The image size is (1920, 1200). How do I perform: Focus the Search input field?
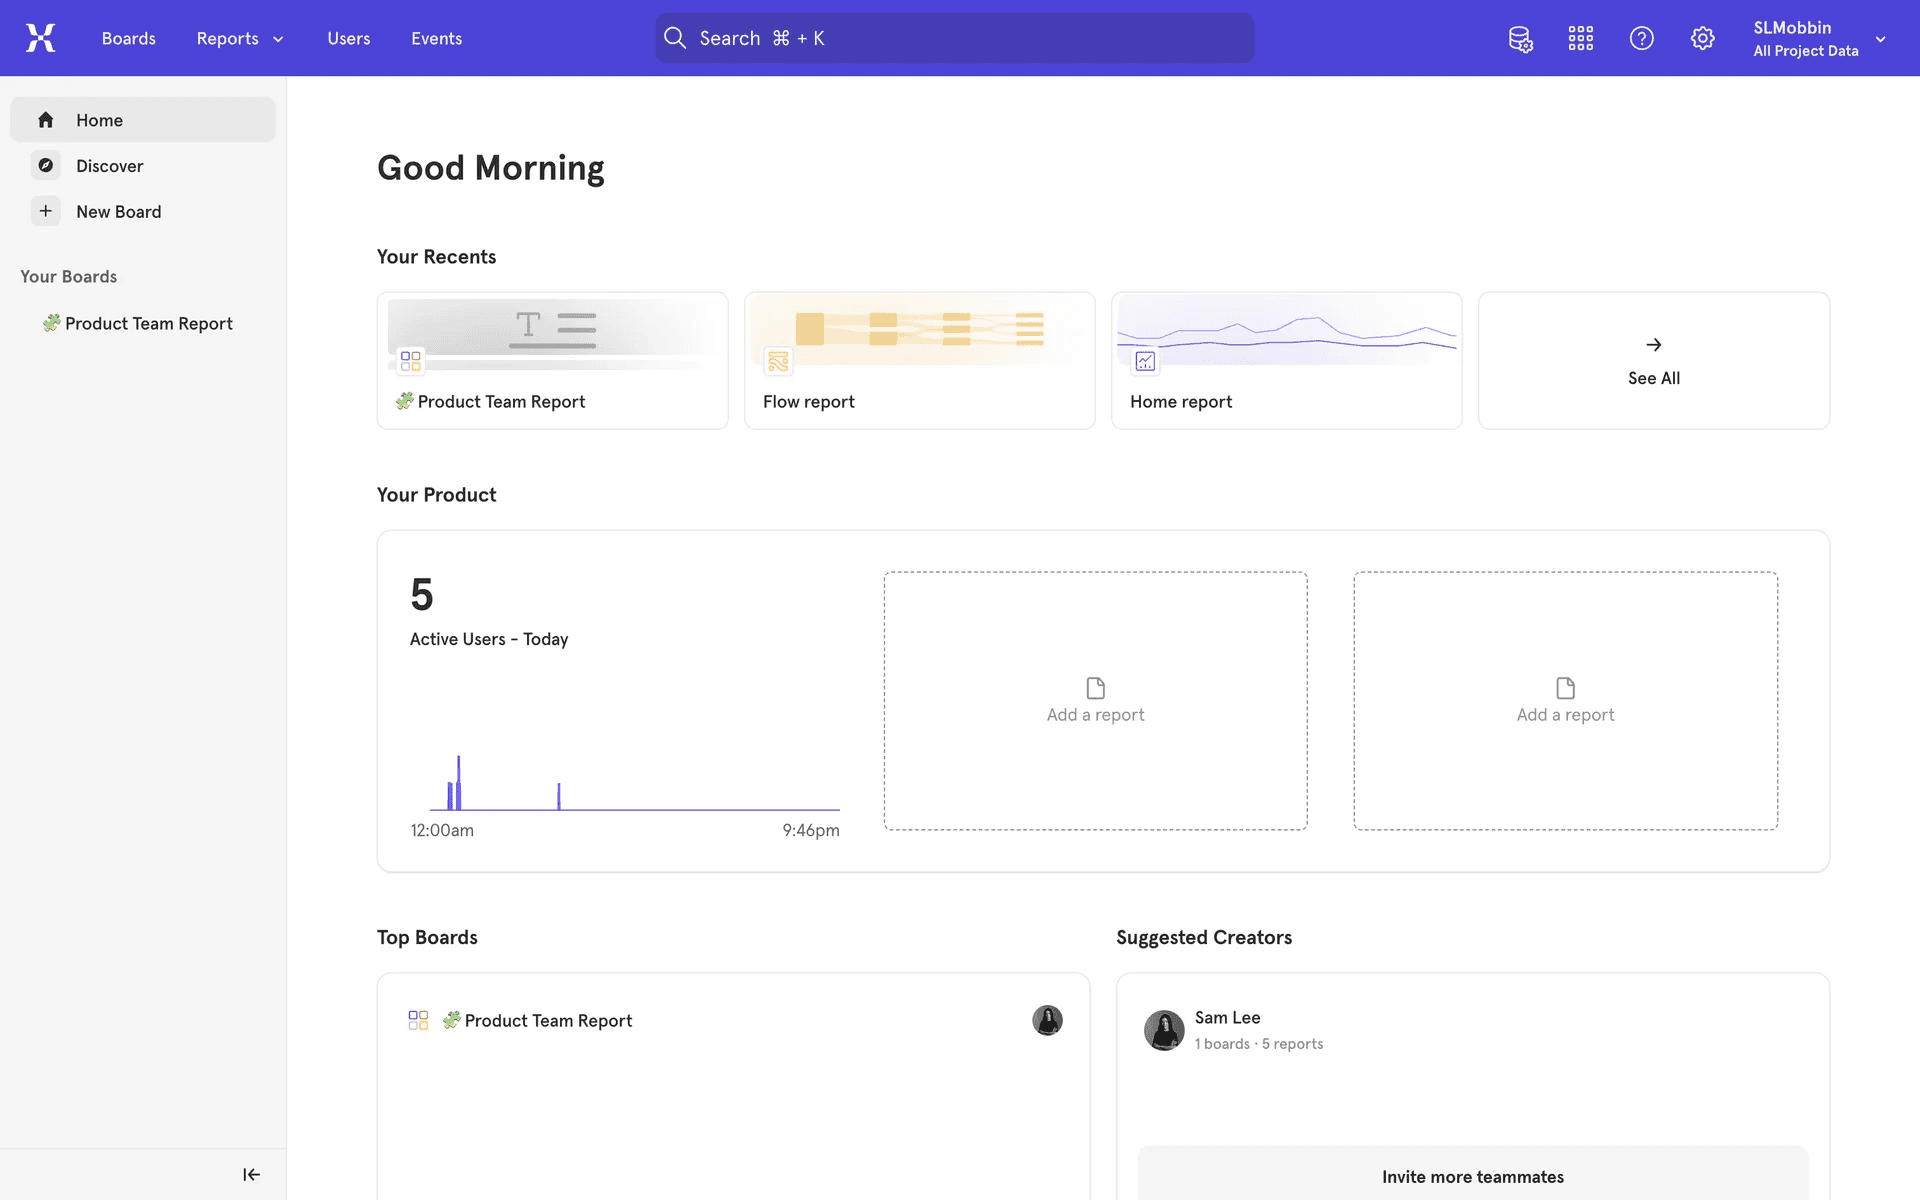[x=954, y=39]
